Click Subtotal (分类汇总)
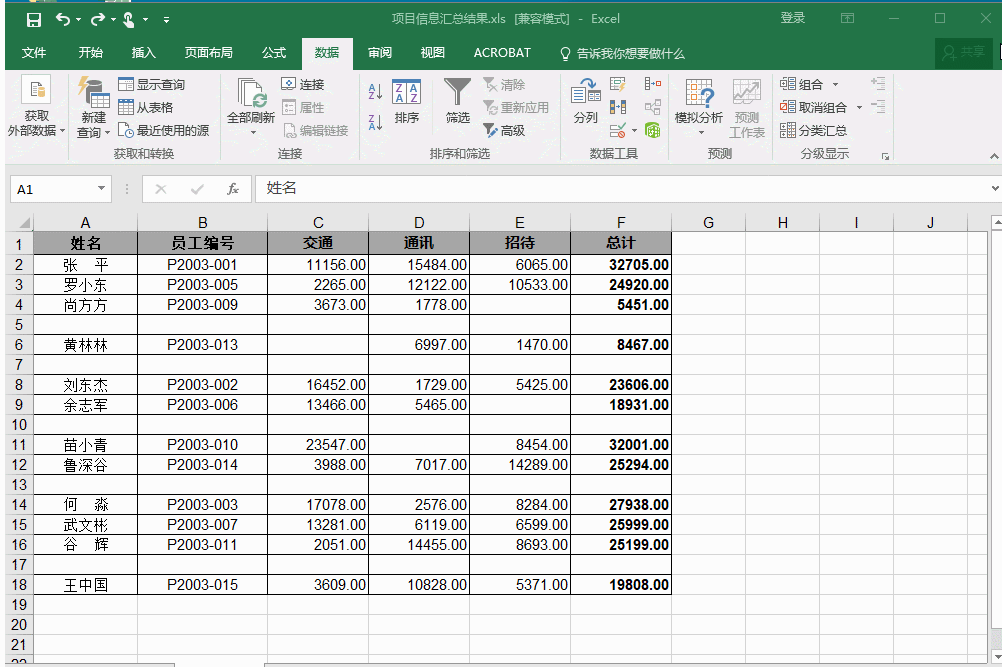1002x667 pixels. coord(813,130)
